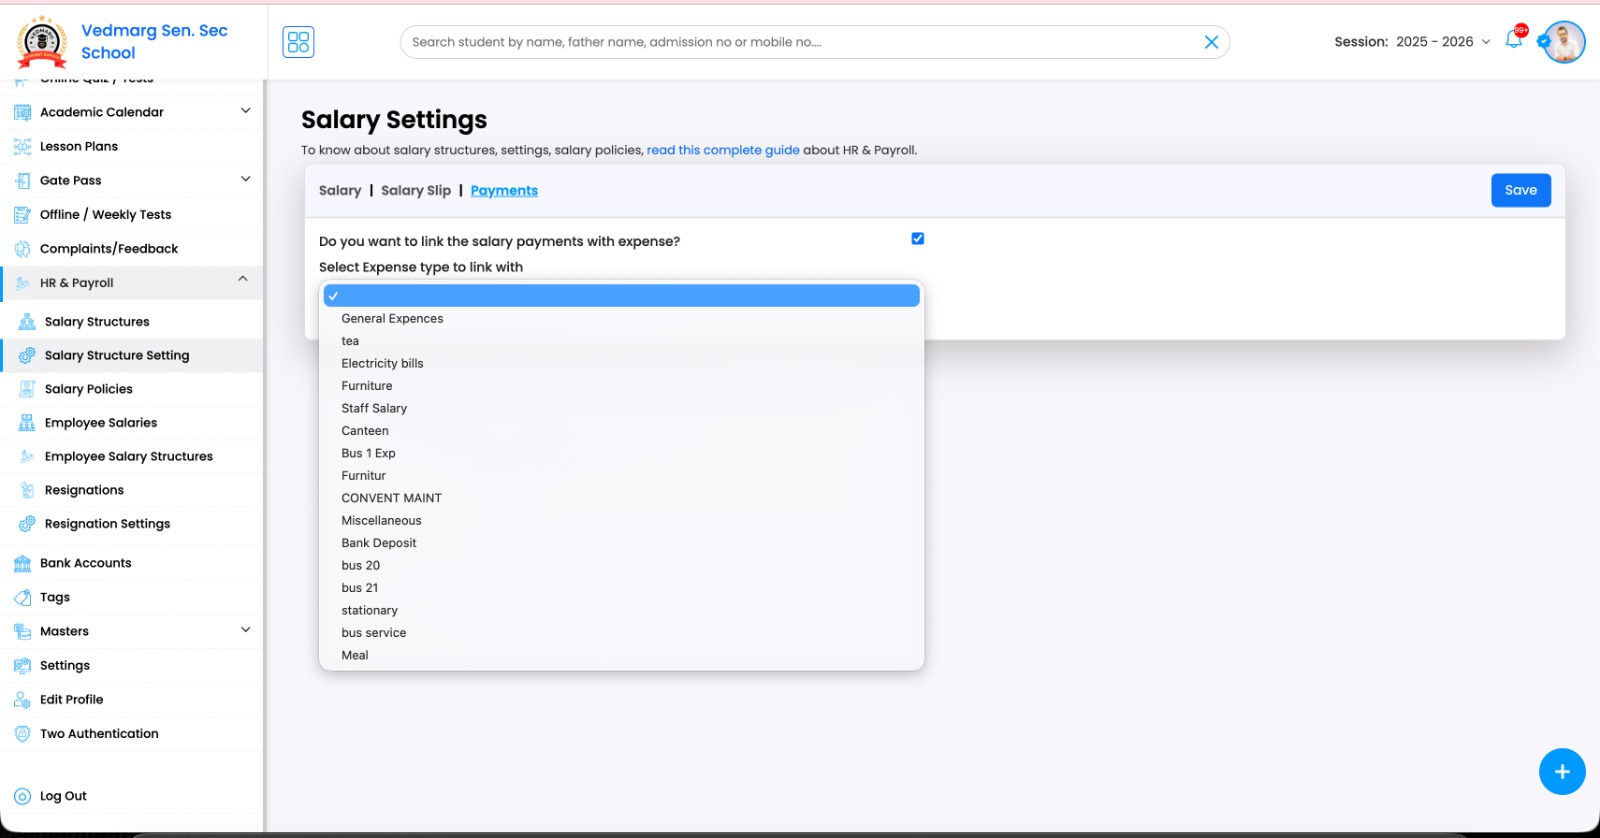Open the read this complete guide link
The image size is (1600, 838).
(x=723, y=151)
